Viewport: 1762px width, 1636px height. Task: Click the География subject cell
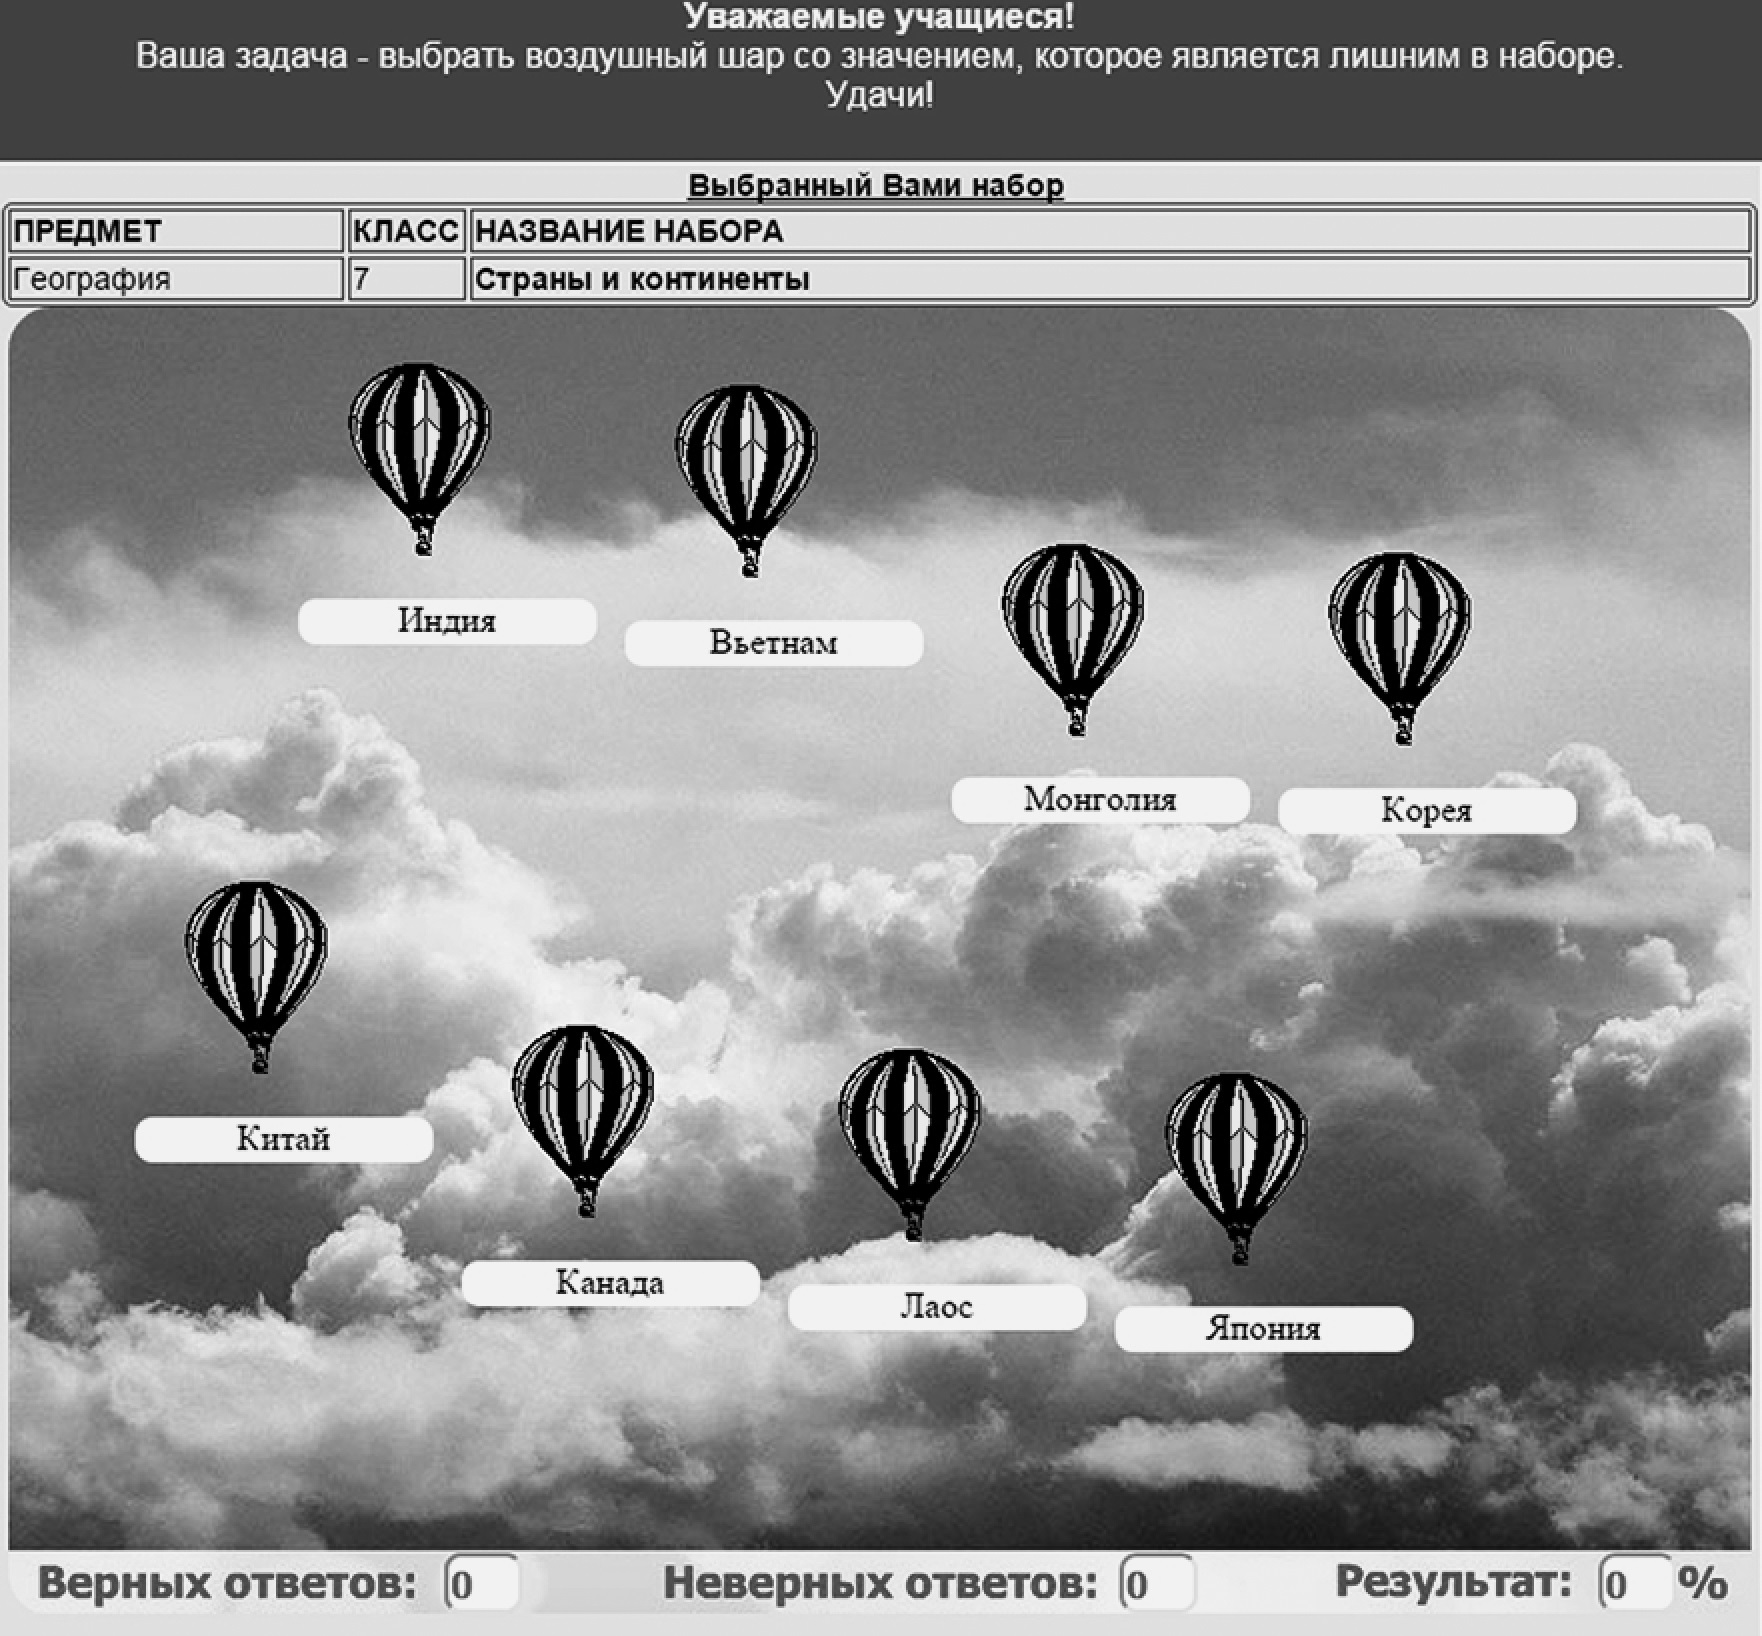[x=176, y=278]
